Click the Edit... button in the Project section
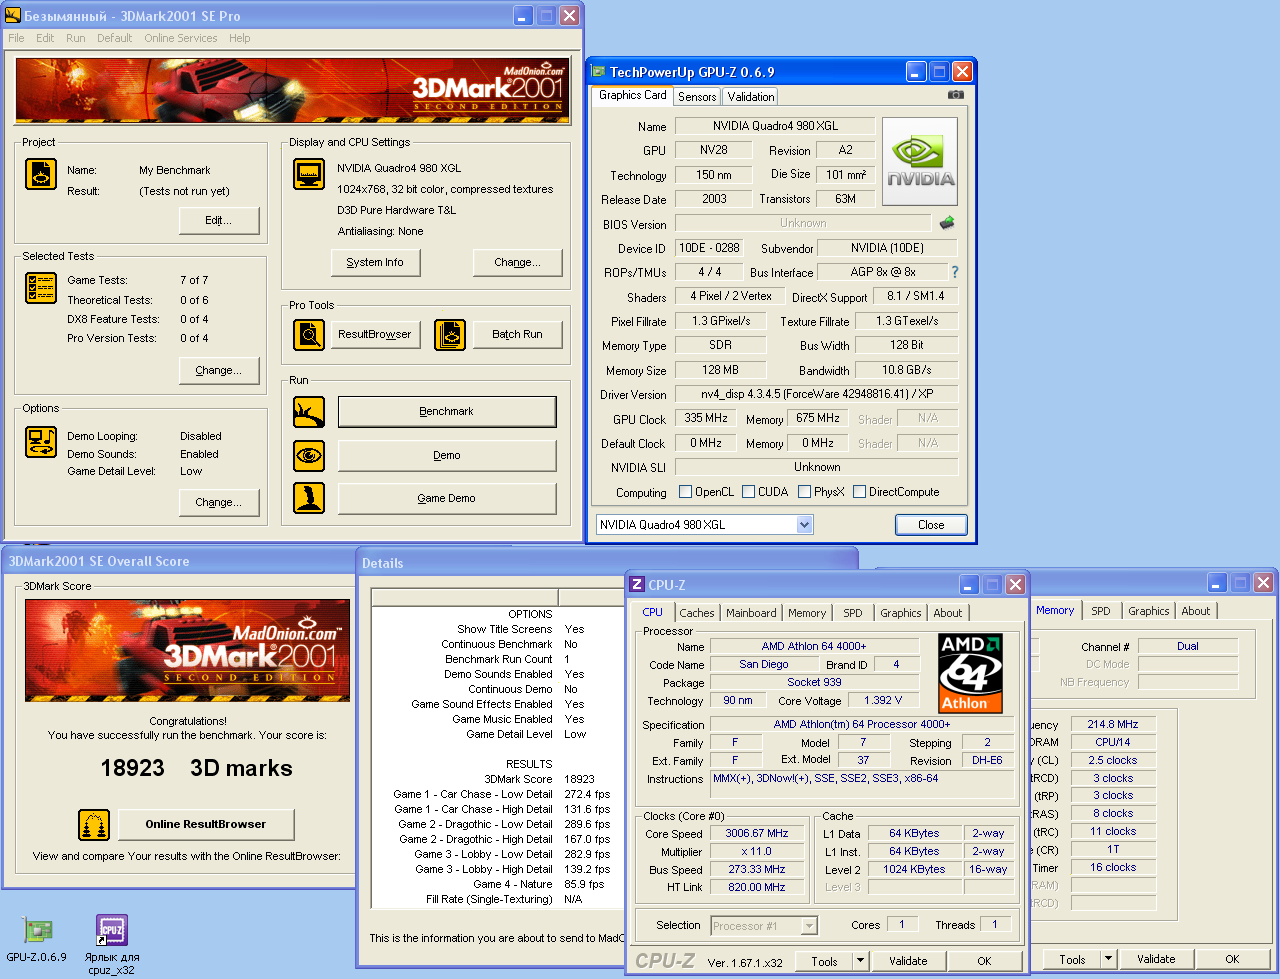 (219, 221)
